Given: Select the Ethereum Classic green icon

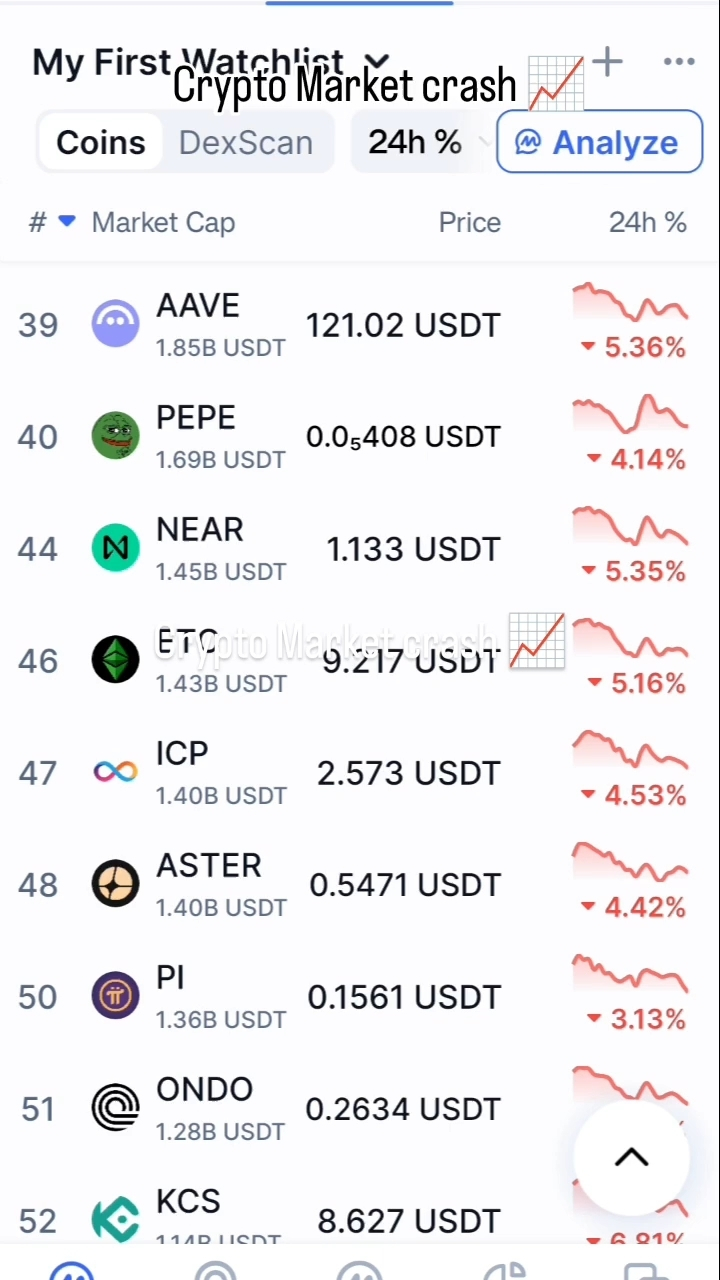Looking at the screenshot, I should [x=115, y=661].
